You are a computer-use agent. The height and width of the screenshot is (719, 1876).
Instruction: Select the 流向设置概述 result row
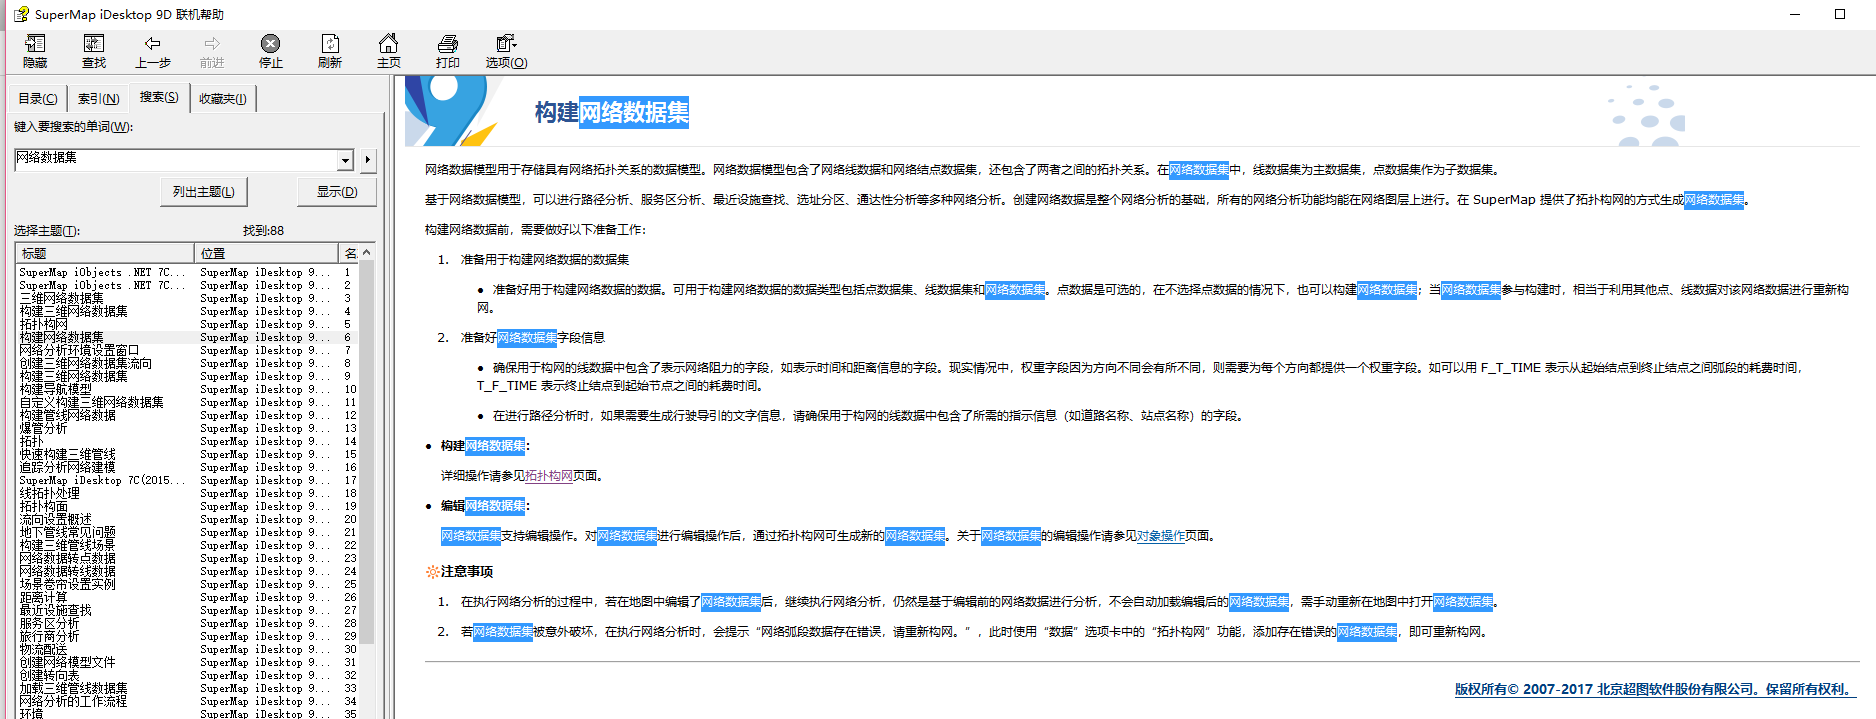[188, 519]
